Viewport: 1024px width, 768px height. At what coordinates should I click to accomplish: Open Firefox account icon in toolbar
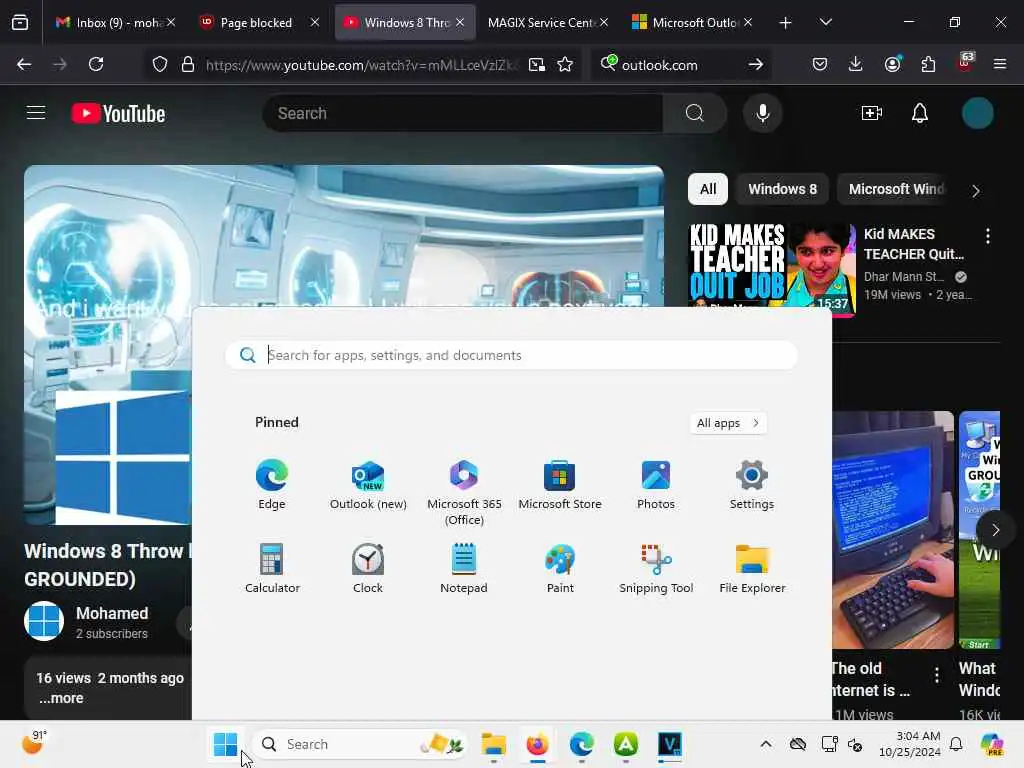pos(893,64)
